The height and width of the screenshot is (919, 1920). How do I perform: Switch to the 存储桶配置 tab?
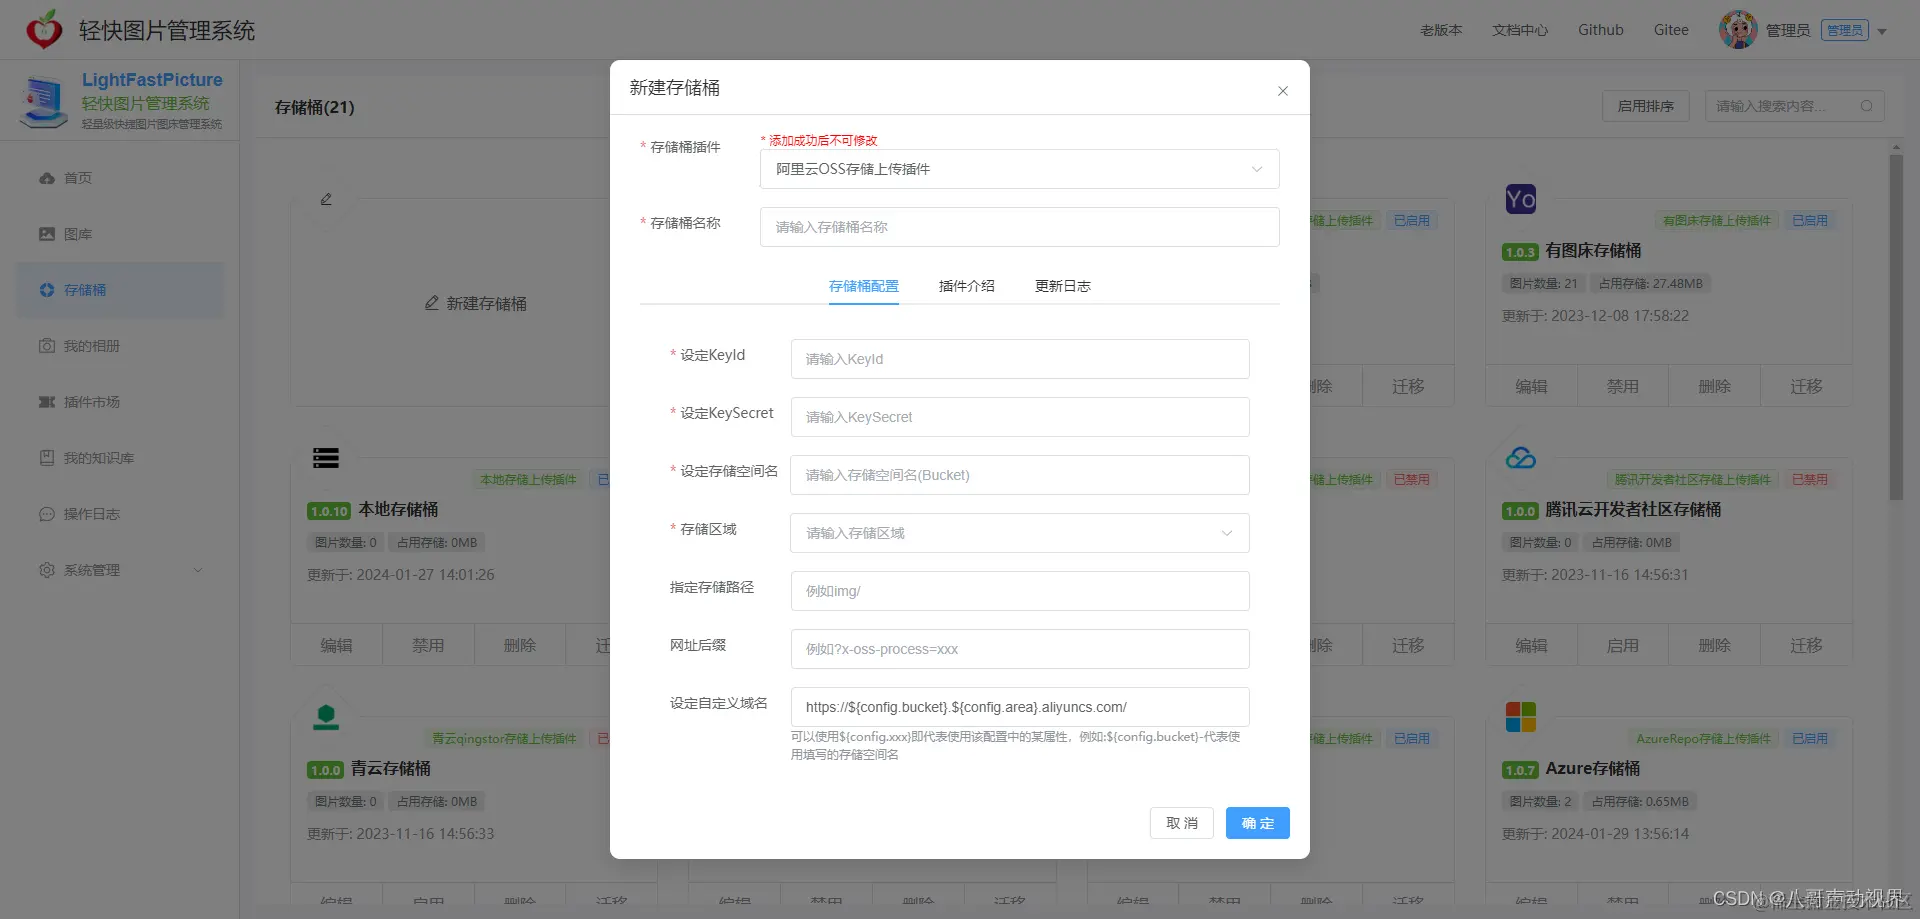[864, 286]
